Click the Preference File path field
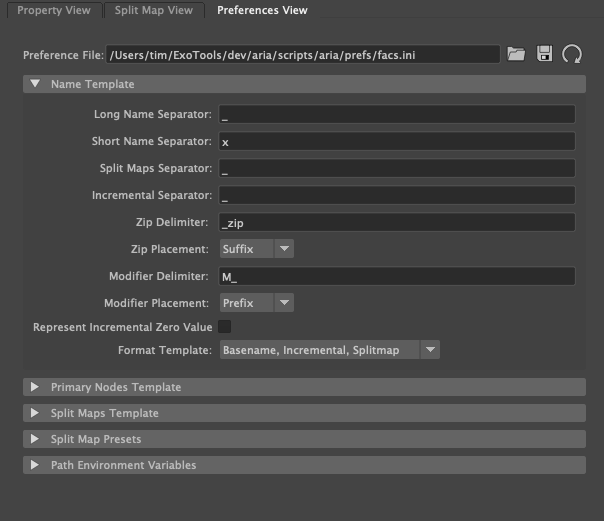The width and height of the screenshot is (604, 521). click(303, 54)
